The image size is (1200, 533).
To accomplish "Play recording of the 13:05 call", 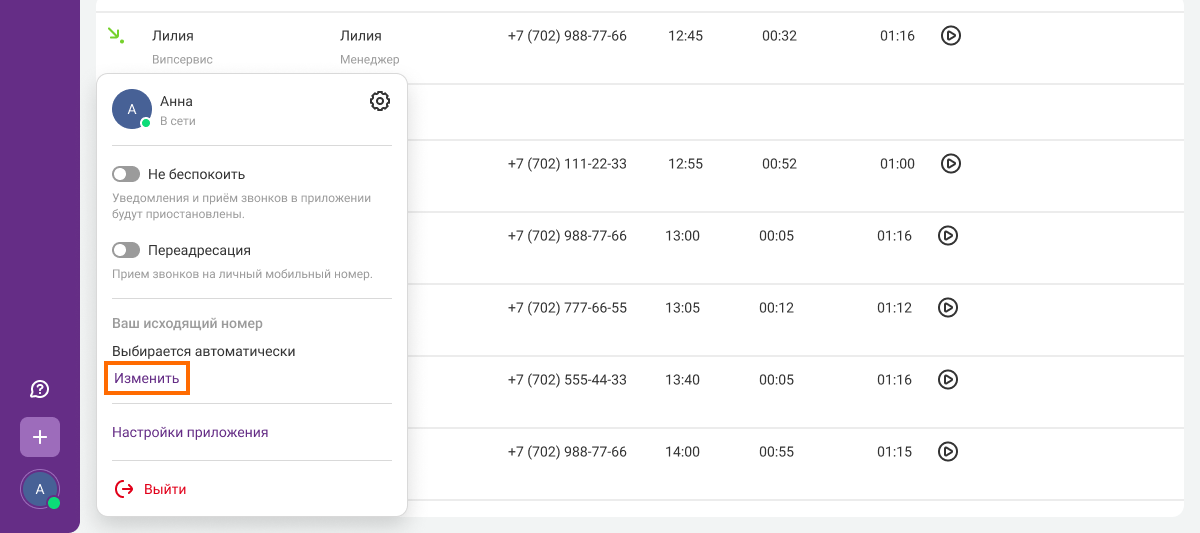I will [948, 308].
